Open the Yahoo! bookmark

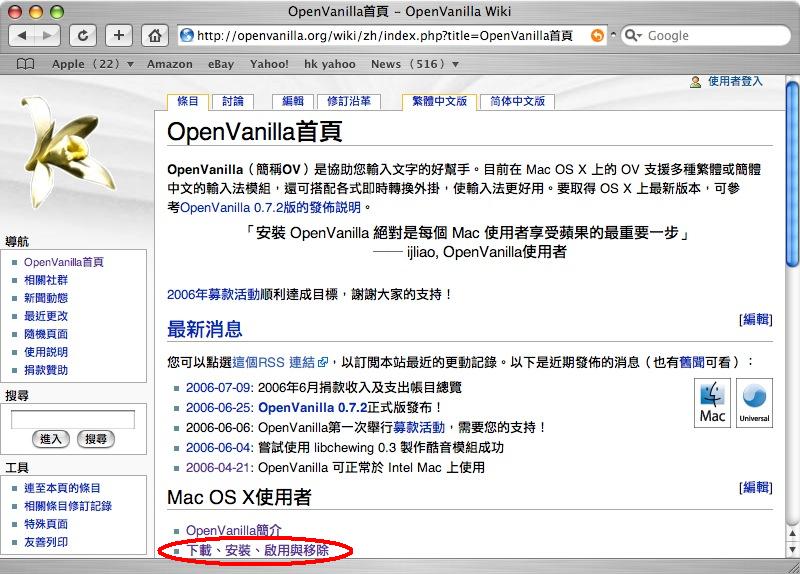(x=269, y=64)
